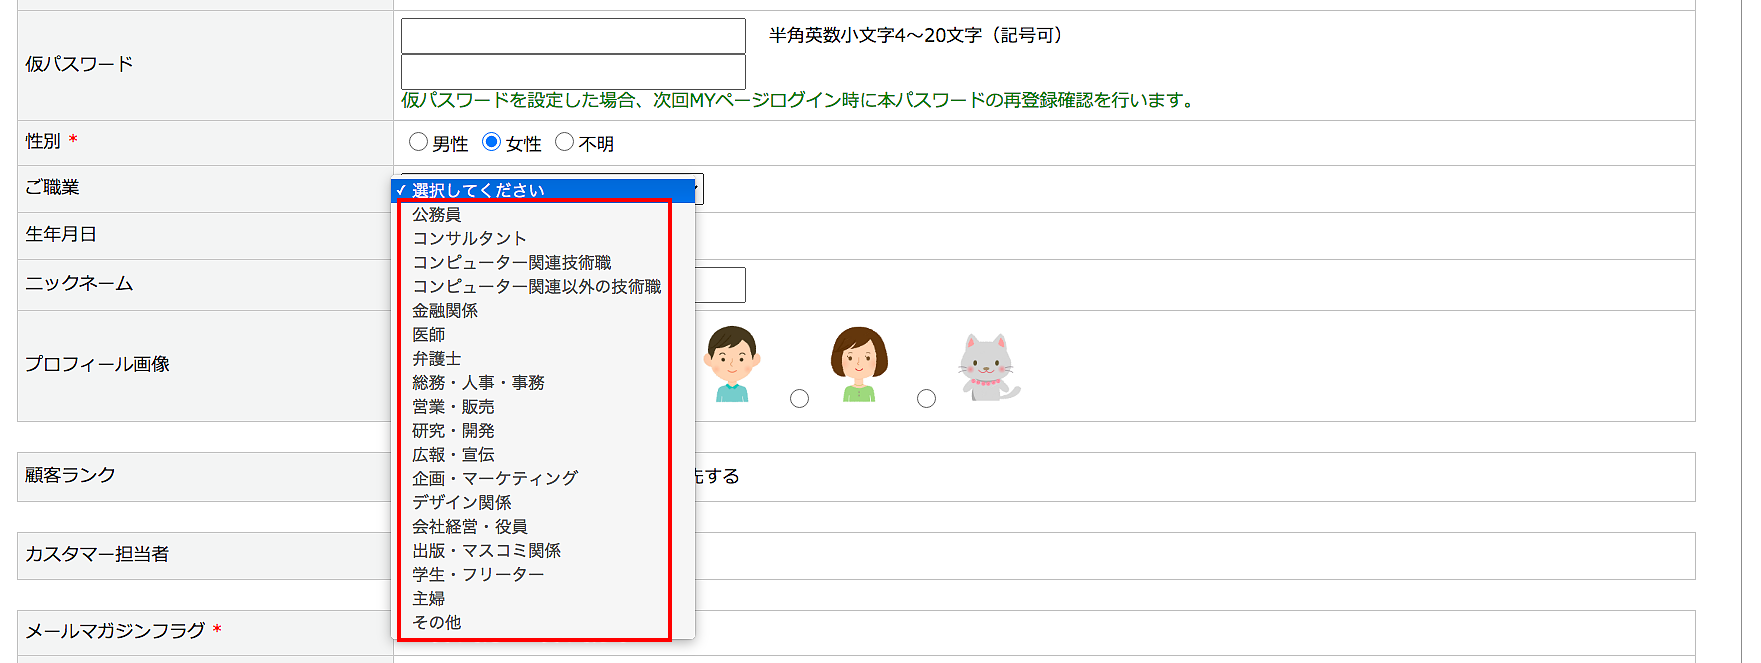Choose 金融関係 occupation option

point(445,311)
